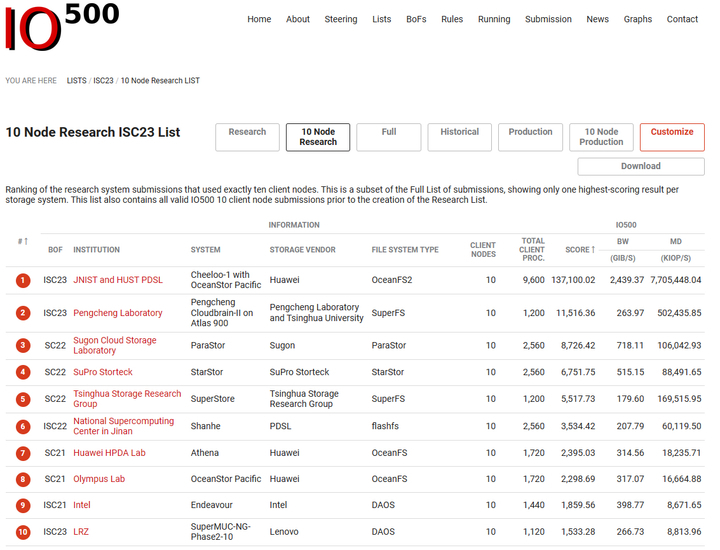Select the Historical list tab
The width and height of the screenshot is (720, 550).
459,137
